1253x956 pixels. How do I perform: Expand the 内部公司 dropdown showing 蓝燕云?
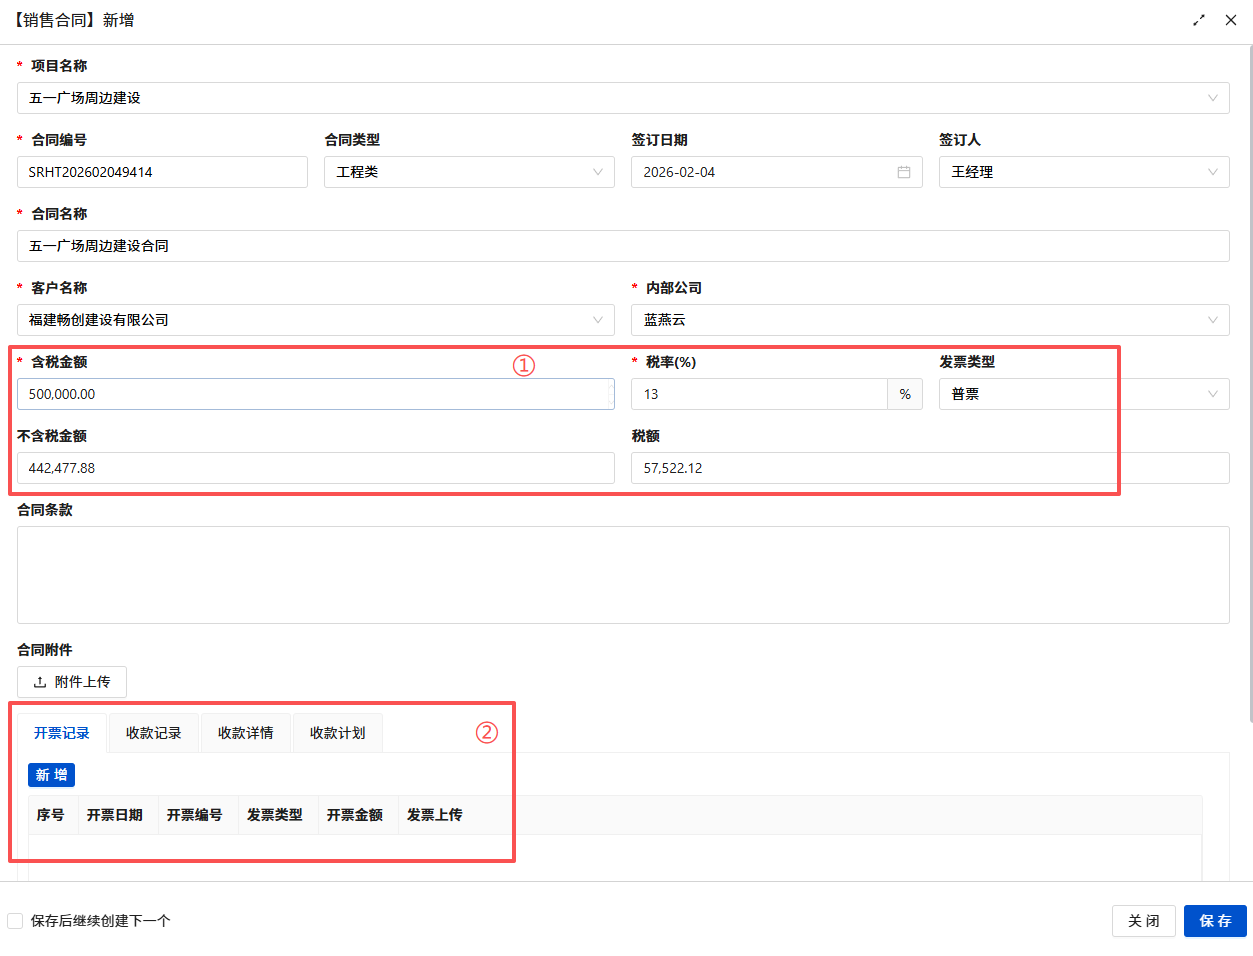click(x=930, y=320)
